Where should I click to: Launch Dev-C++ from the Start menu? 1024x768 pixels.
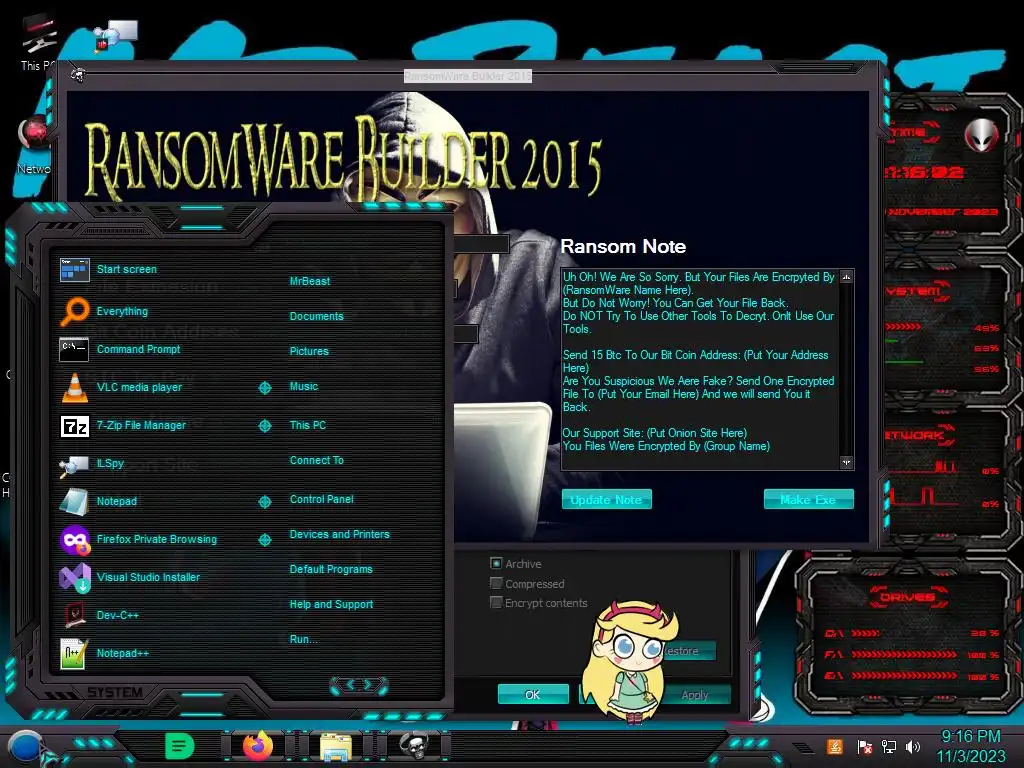(100, 615)
